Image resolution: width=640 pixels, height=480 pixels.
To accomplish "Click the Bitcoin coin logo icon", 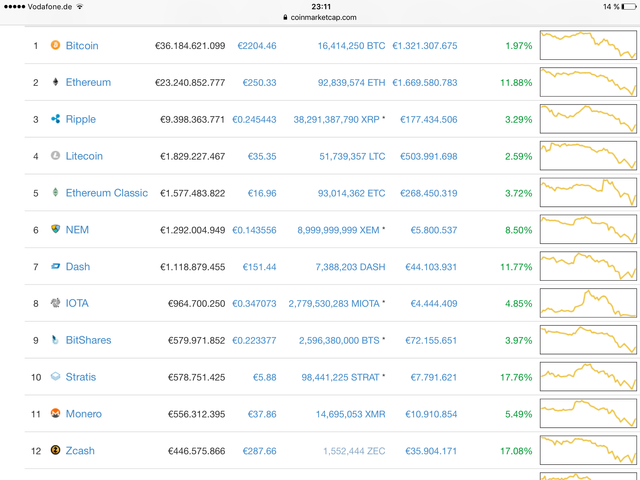I will point(55,45).
